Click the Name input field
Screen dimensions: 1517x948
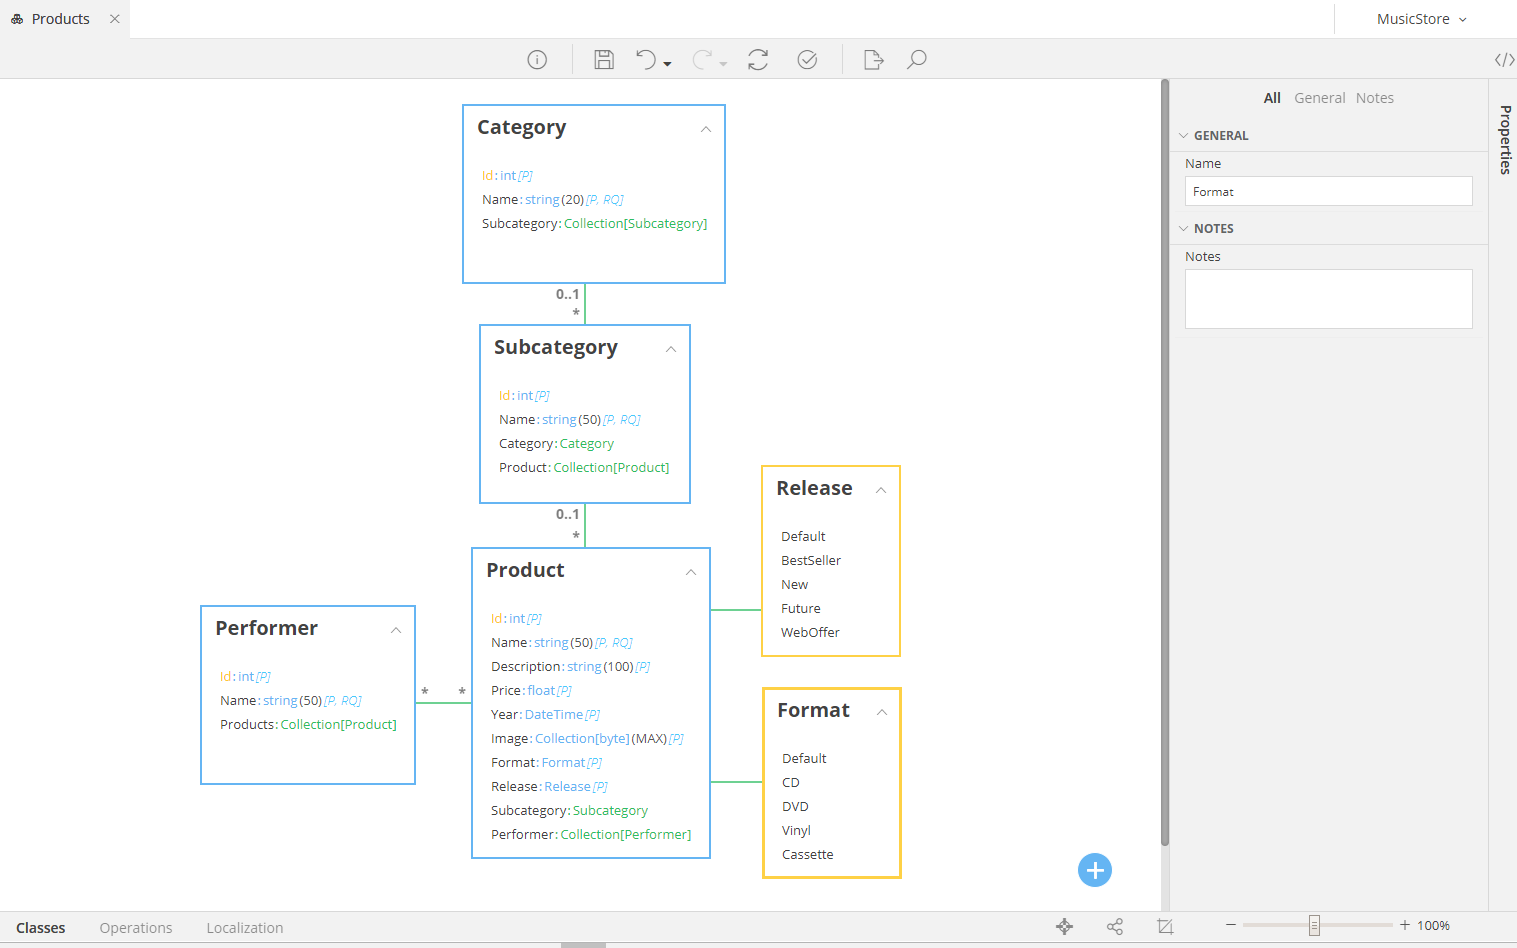point(1328,191)
